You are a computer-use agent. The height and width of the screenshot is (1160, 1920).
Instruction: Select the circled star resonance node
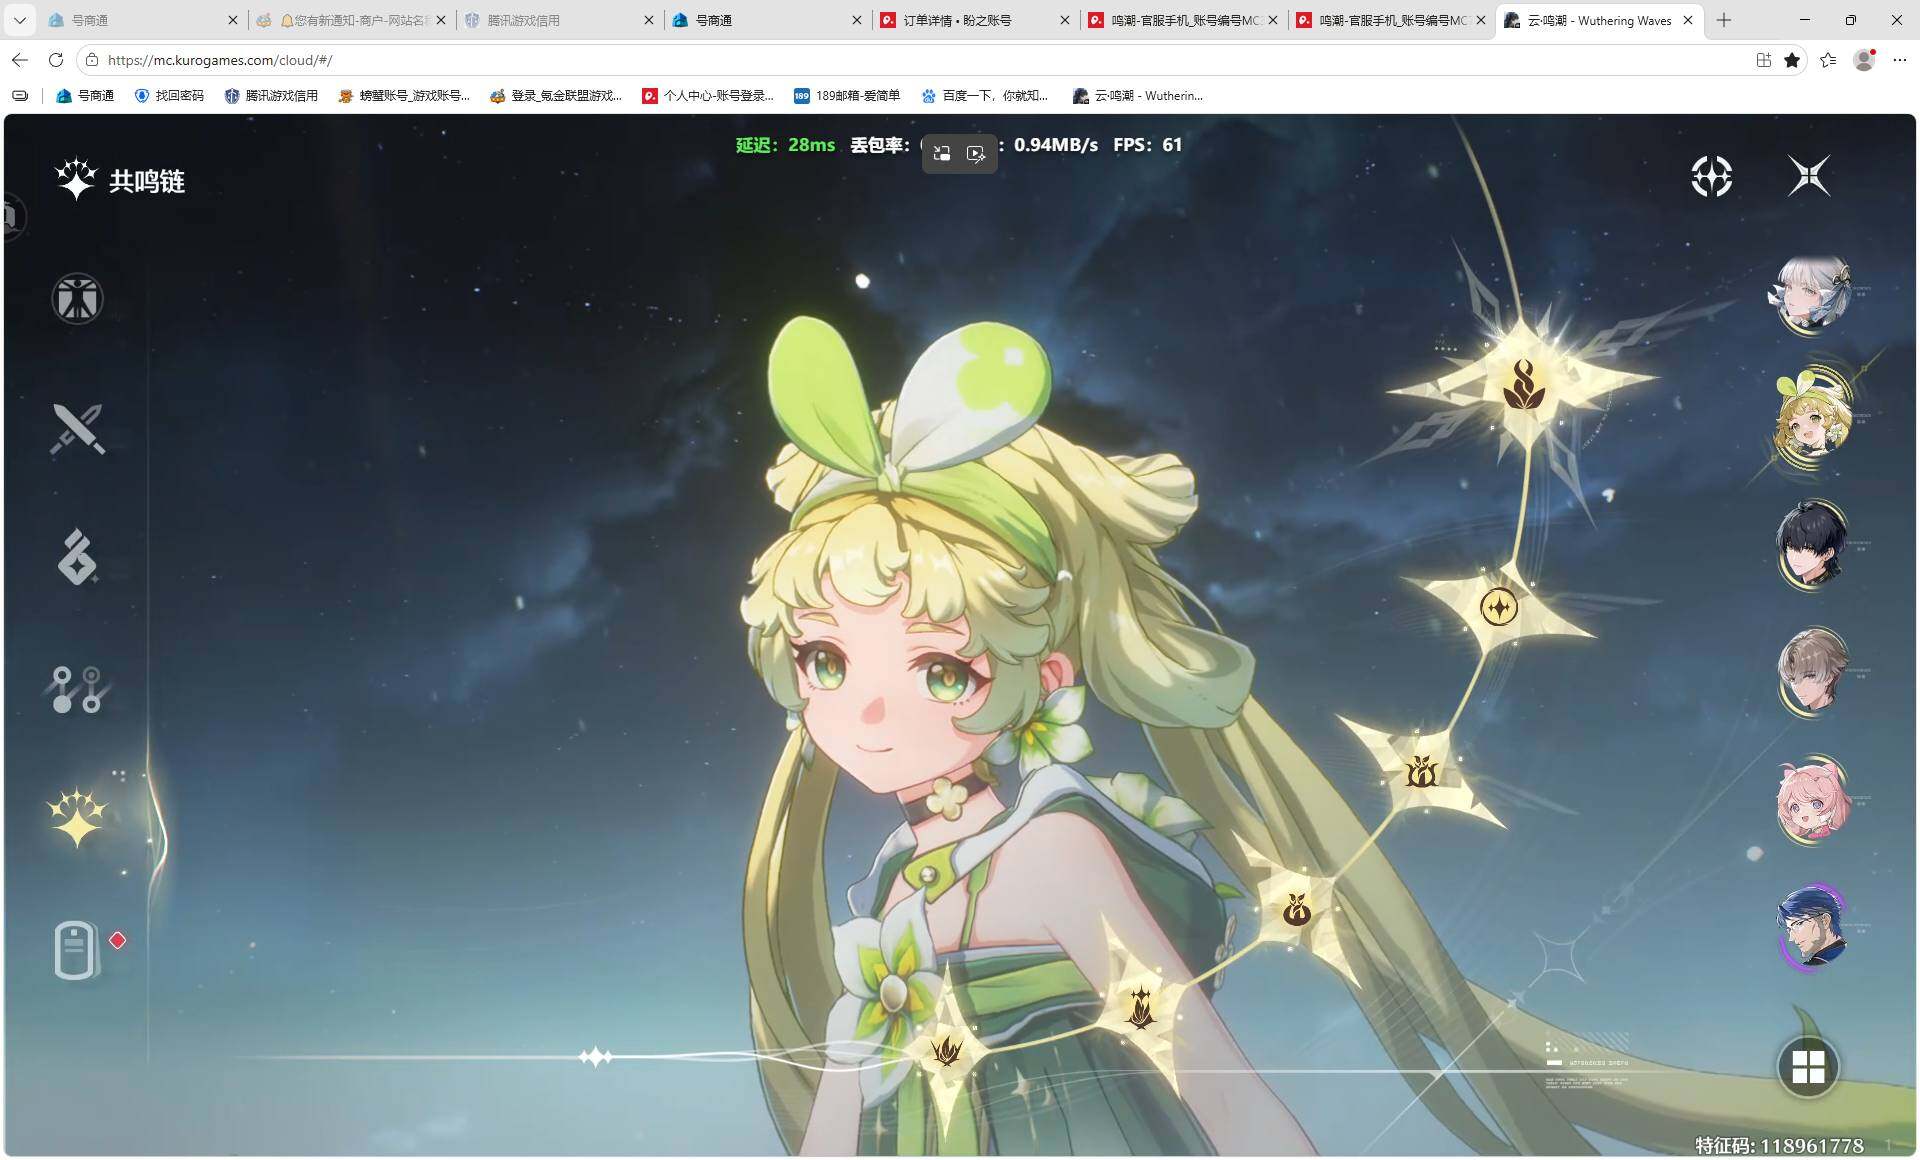pos(1498,607)
